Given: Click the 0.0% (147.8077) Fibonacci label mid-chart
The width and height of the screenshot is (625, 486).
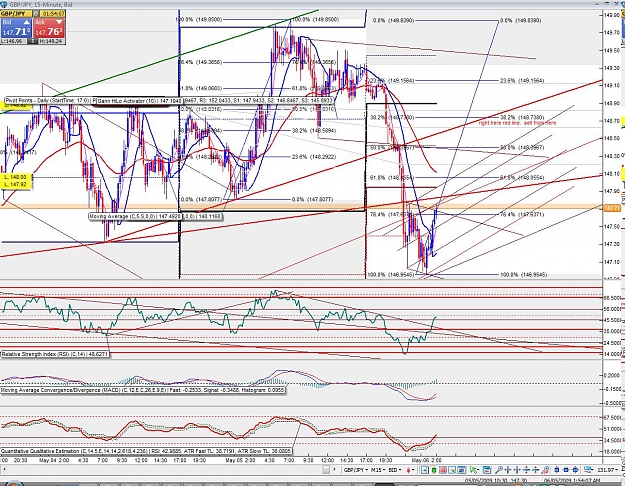Looking at the screenshot, I should [312, 199].
